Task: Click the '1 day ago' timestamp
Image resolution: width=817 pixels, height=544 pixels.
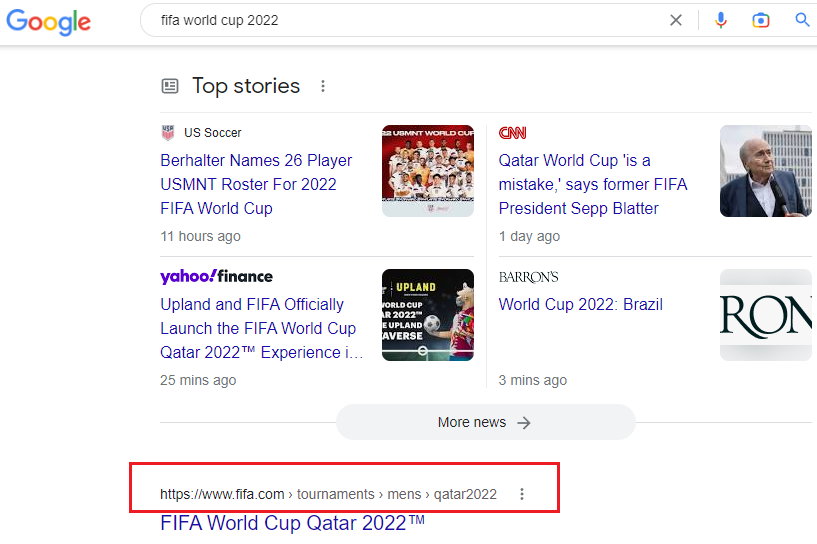Action: [x=529, y=237]
